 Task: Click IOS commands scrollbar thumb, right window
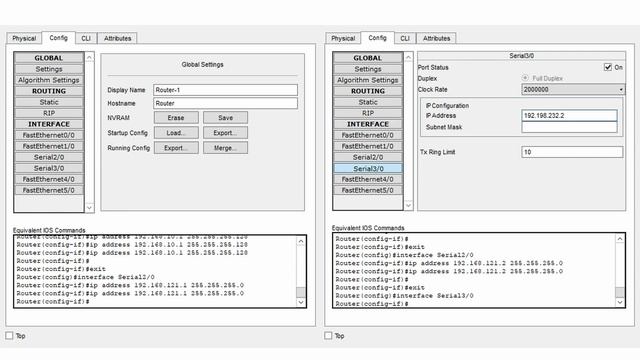pos(620,292)
